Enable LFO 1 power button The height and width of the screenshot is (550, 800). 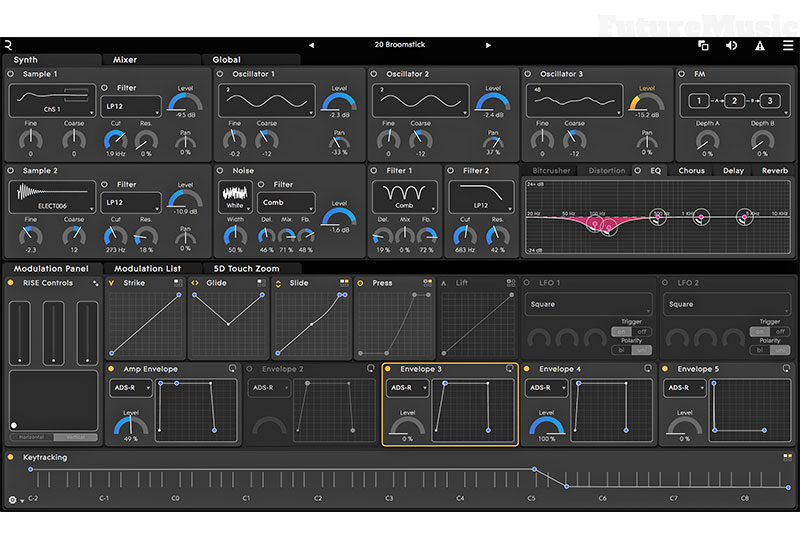coord(527,283)
